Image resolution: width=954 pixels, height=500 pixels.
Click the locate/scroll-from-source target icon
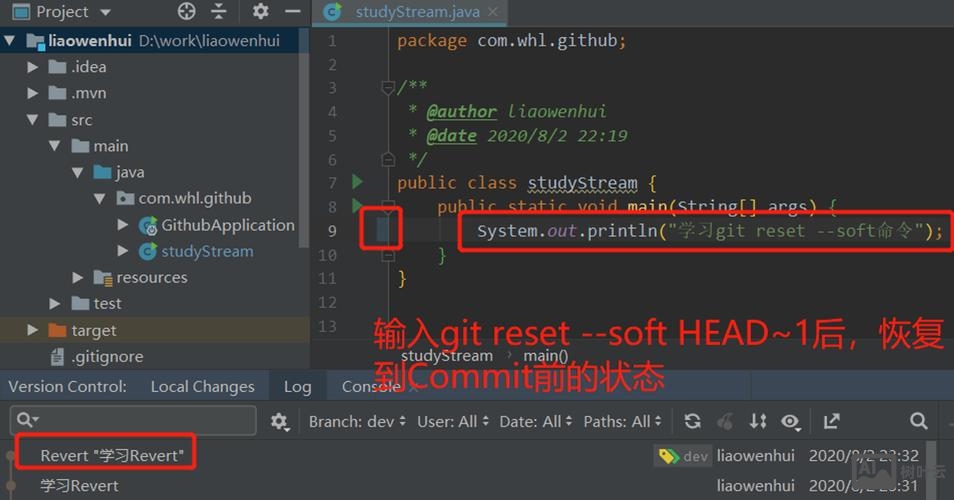(187, 11)
